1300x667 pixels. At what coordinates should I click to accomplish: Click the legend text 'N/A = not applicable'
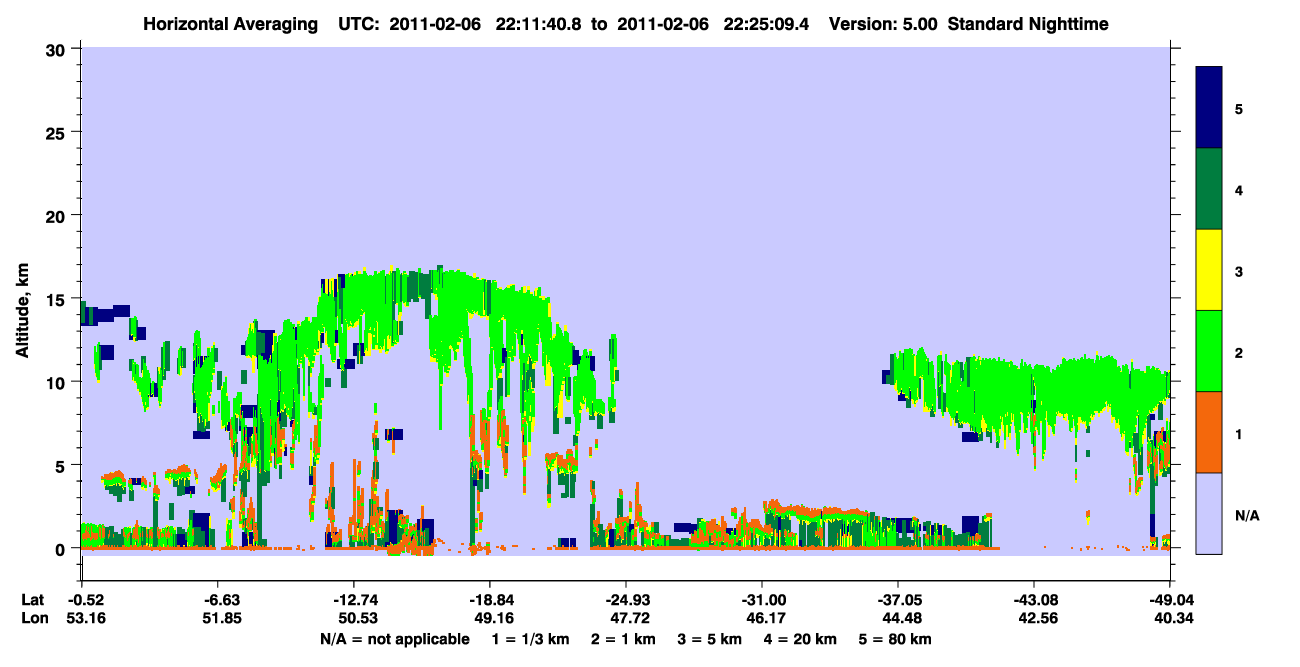pyautogui.click(x=394, y=639)
